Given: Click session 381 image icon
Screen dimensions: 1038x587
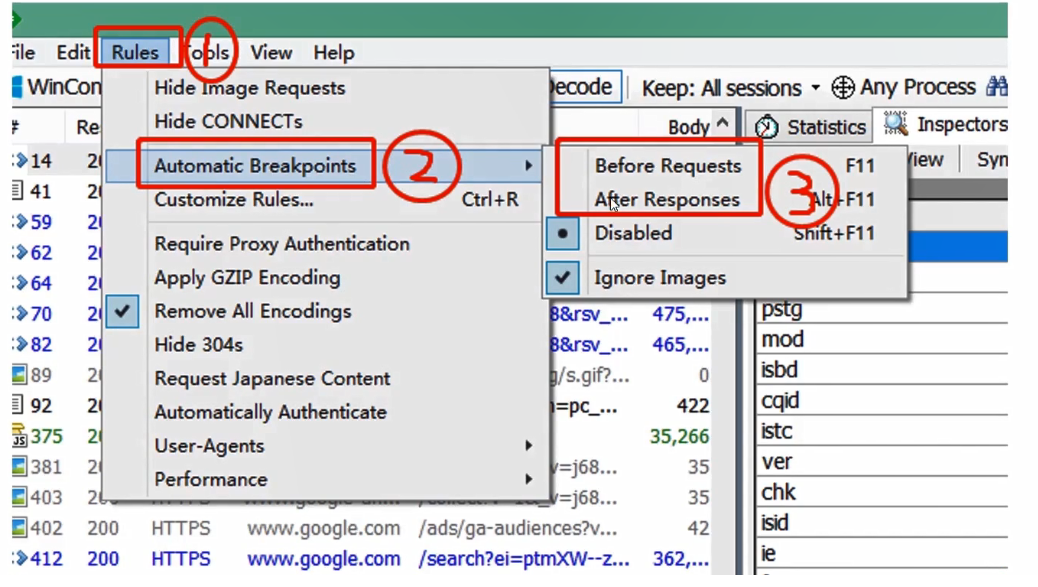Looking at the screenshot, I should (x=20, y=467).
